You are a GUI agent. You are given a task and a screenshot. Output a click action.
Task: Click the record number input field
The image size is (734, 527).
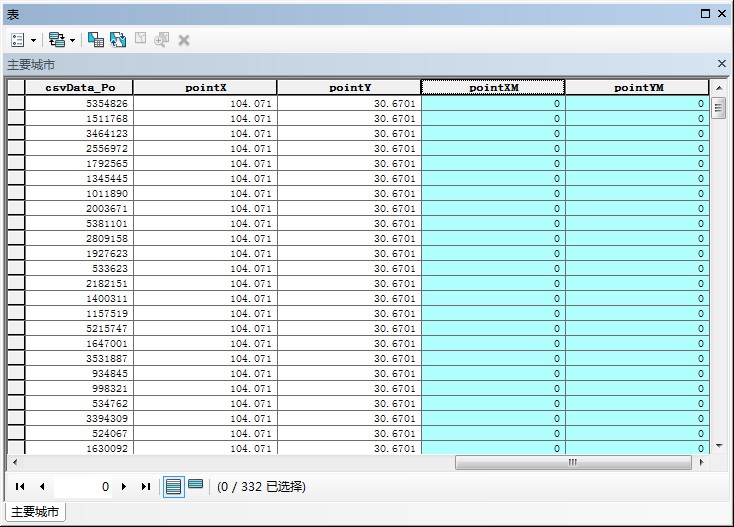(x=84, y=487)
